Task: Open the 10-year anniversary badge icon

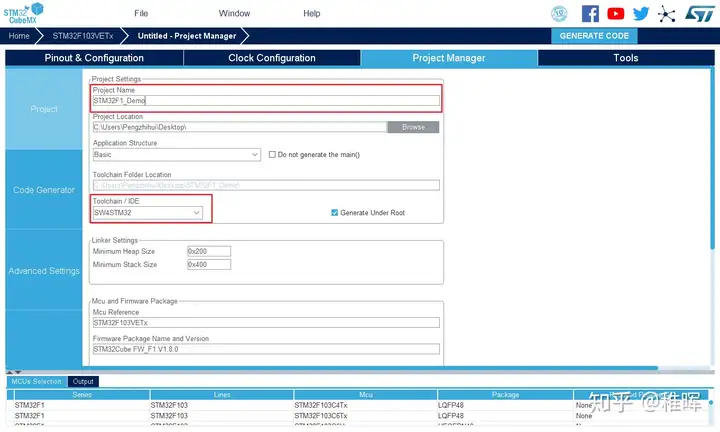Action: pyautogui.click(x=559, y=14)
